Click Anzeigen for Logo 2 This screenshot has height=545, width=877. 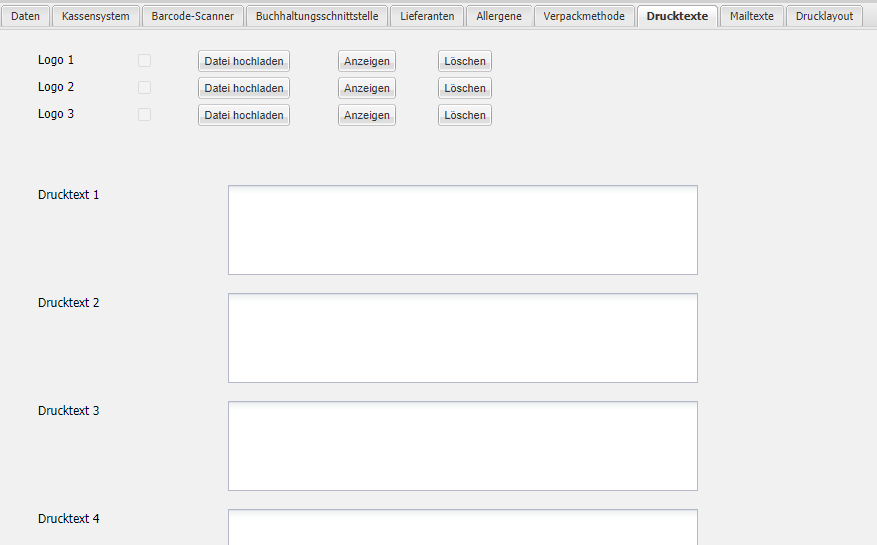click(367, 88)
